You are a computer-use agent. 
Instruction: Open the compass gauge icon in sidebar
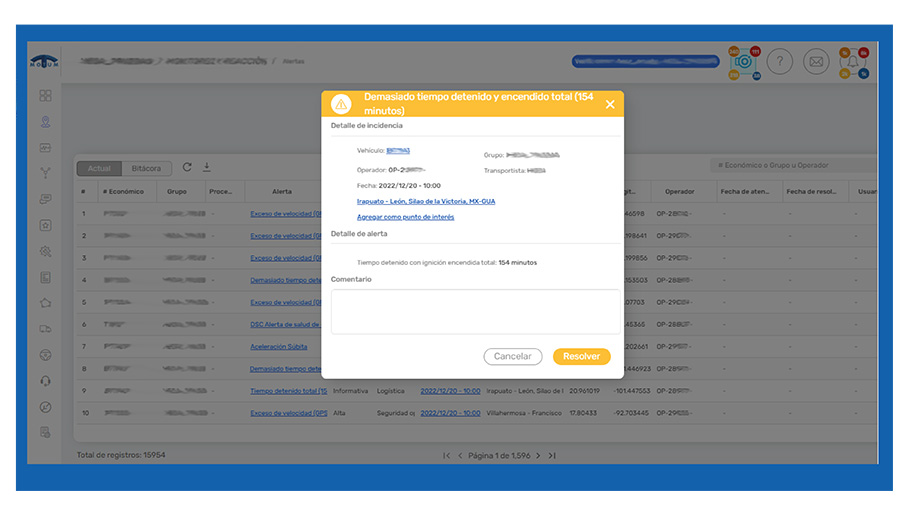pyautogui.click(x=46, y=407)
